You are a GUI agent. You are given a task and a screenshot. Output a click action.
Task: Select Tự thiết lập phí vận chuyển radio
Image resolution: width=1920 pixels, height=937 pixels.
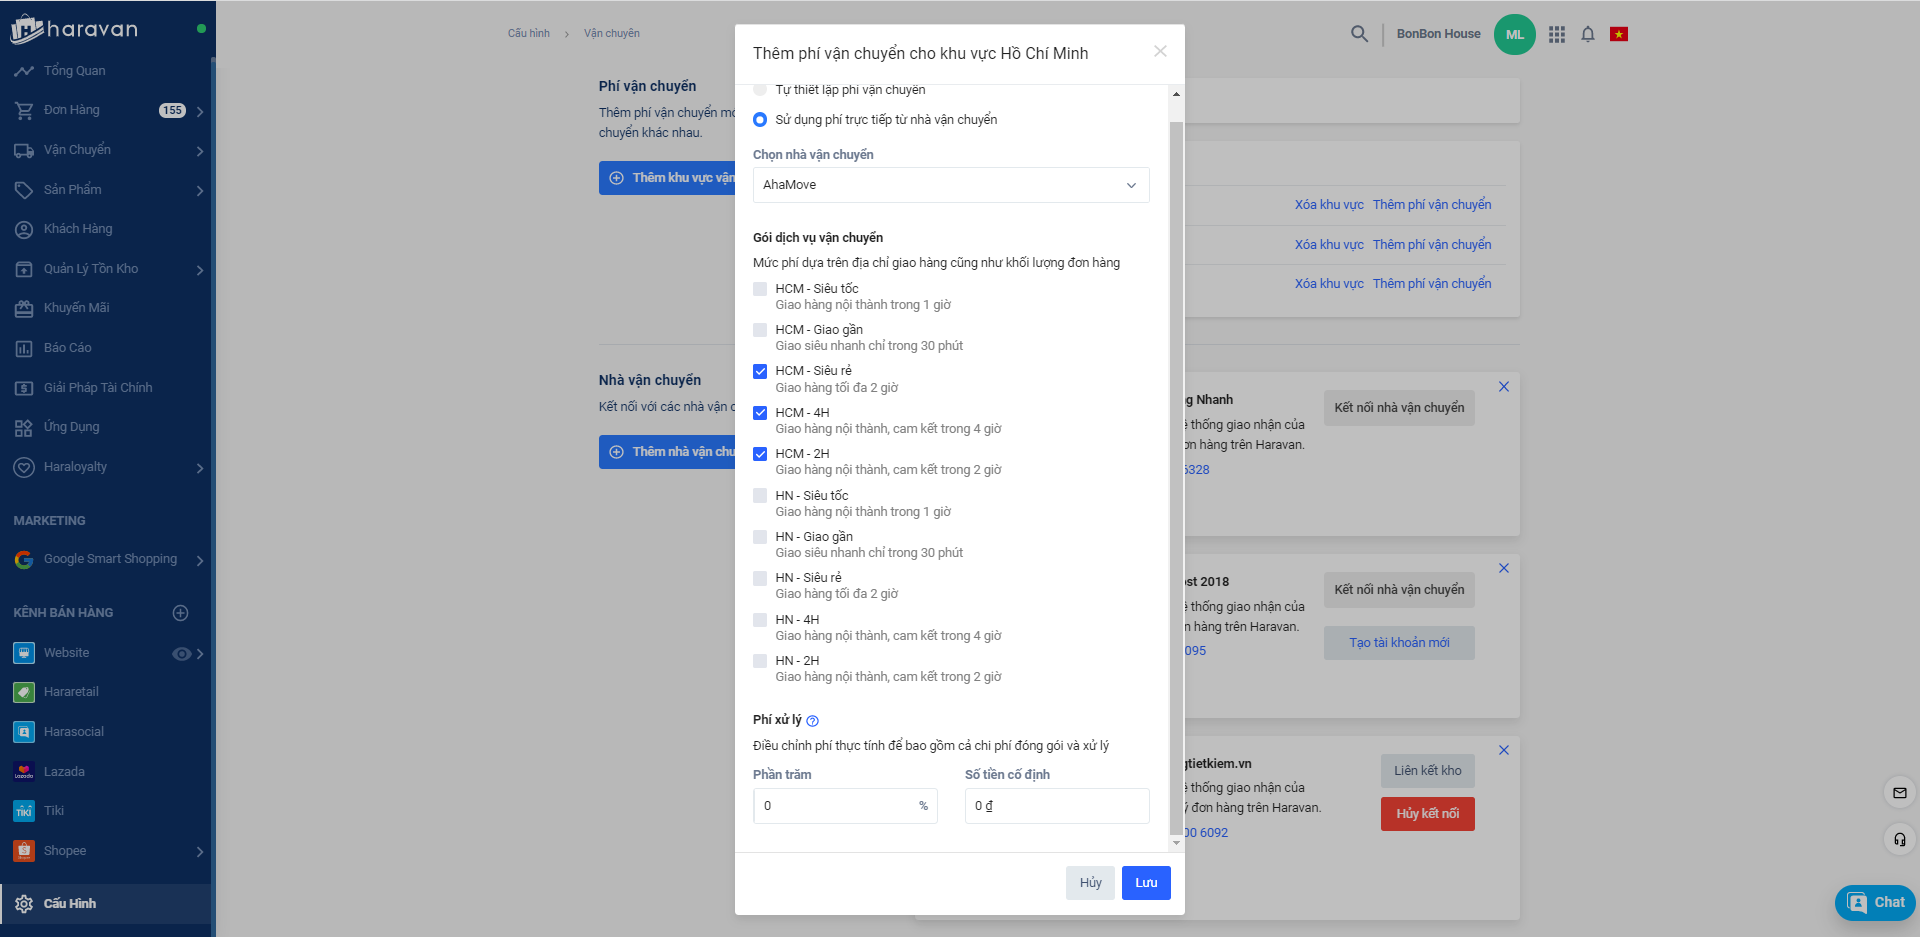(760, 90)
